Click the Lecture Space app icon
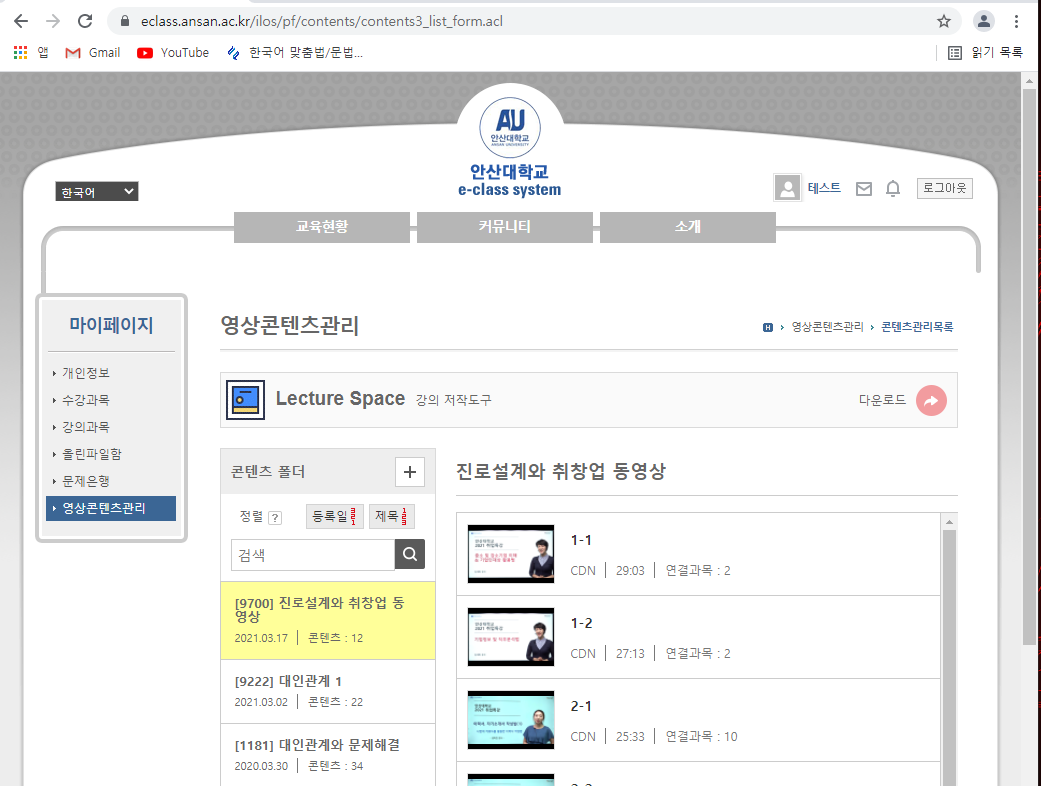Image resolution: width=1041 pixels, height=786 pixels. pos(245,400)
